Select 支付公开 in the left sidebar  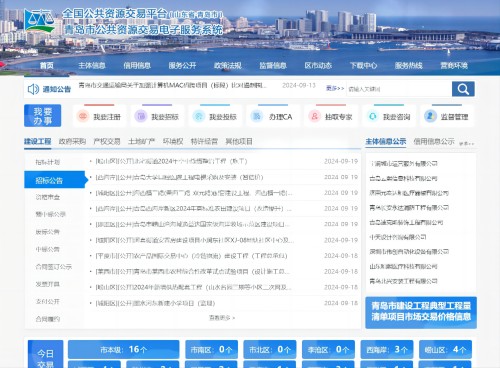(47, 301)
